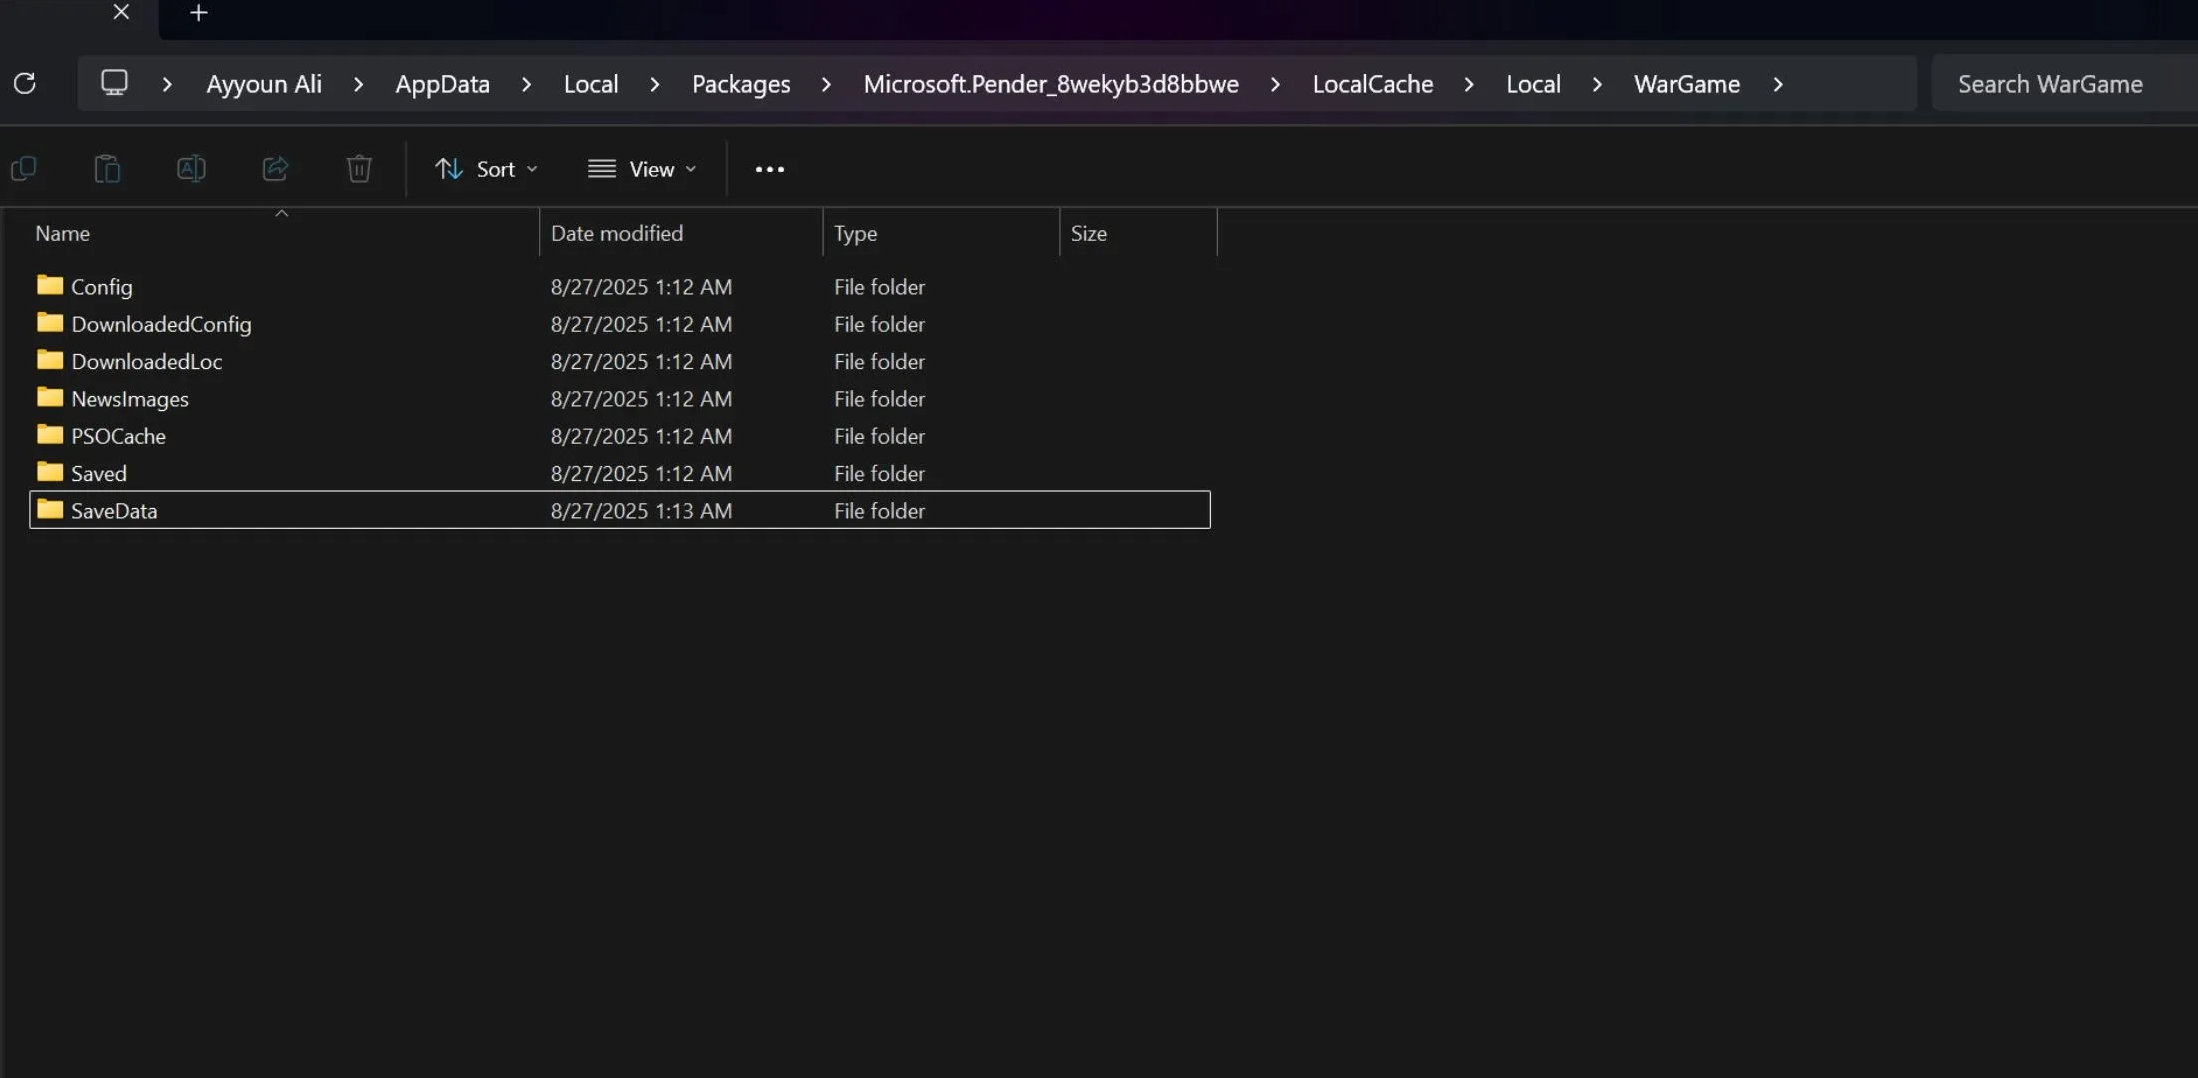
Task: Select the NewsImages folder name
Action: [x=130, y=399]
